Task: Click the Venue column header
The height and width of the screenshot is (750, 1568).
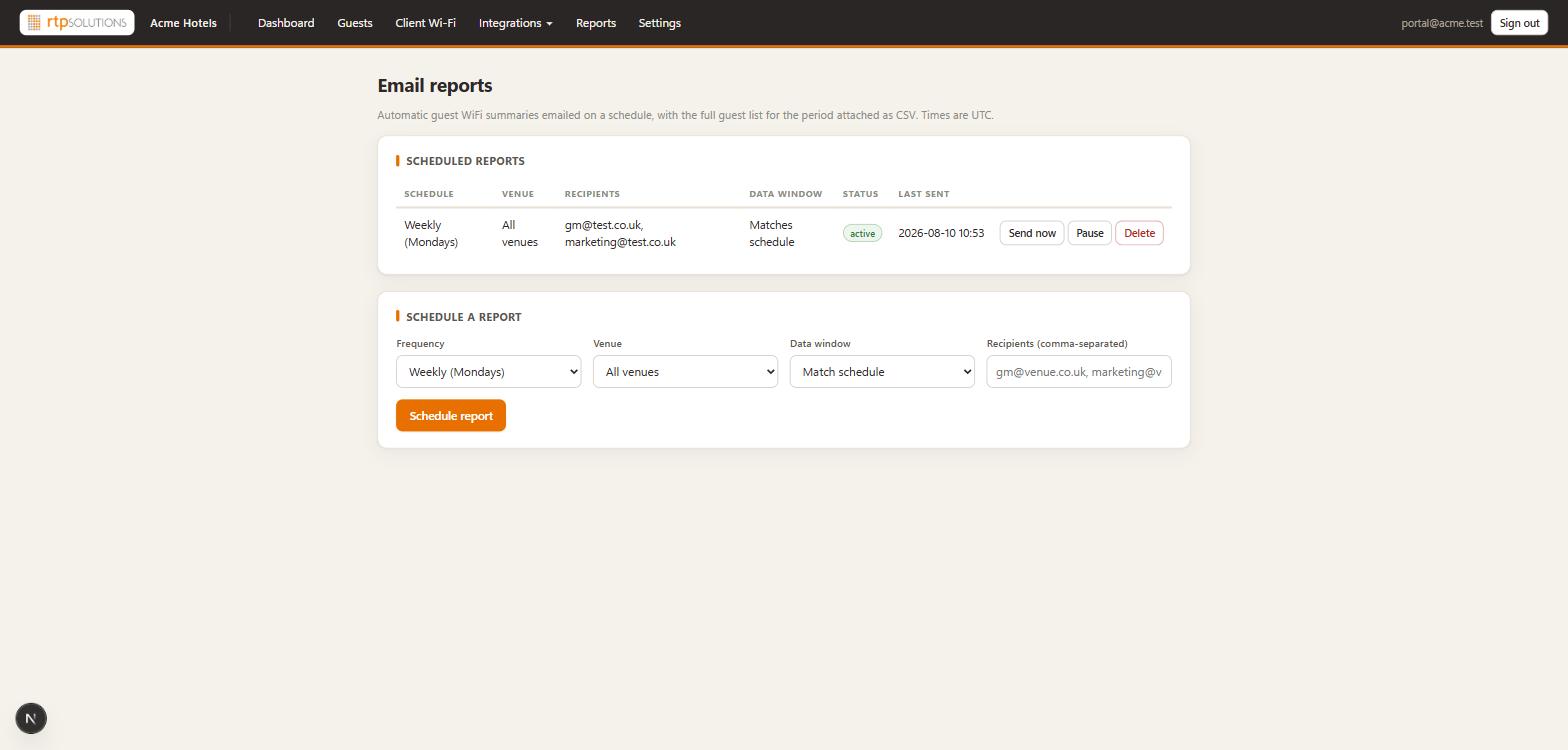Action: pos(518,194)
